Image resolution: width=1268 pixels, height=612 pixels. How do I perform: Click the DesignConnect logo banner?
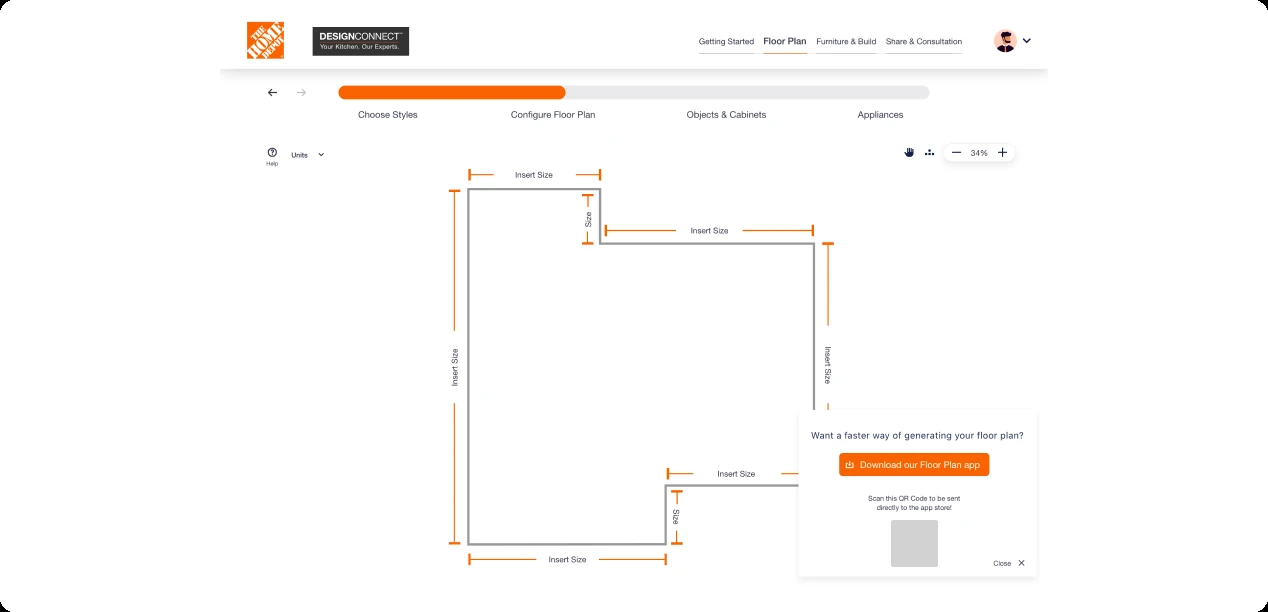coord(360,41)
